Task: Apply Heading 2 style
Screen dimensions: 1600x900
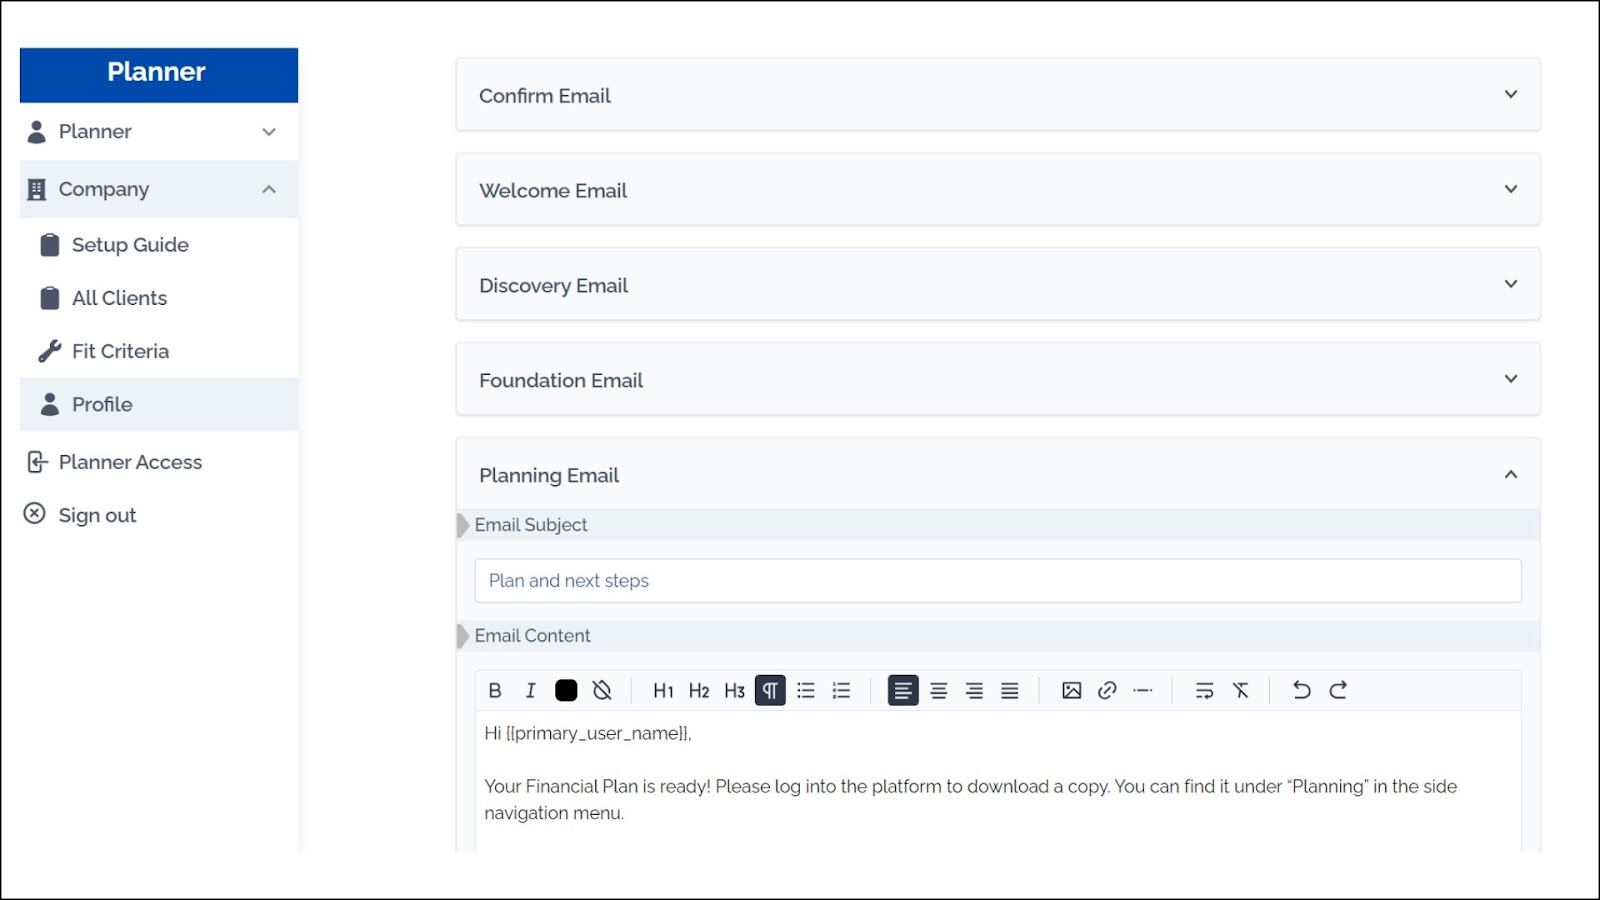Action: click(x=699, y=690)
